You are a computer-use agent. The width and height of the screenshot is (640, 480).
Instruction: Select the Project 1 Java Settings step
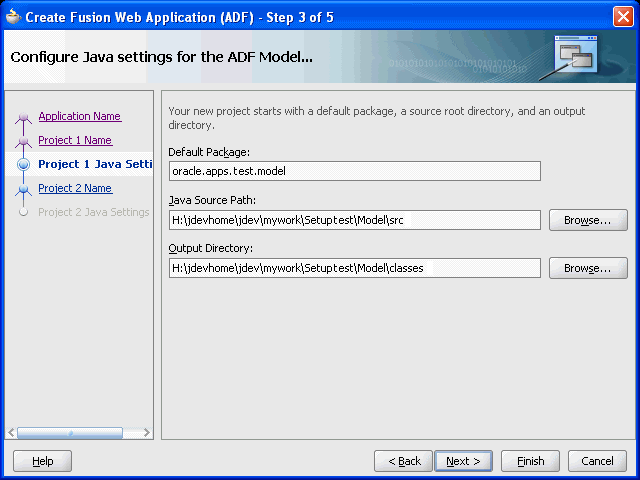[95, 164]
